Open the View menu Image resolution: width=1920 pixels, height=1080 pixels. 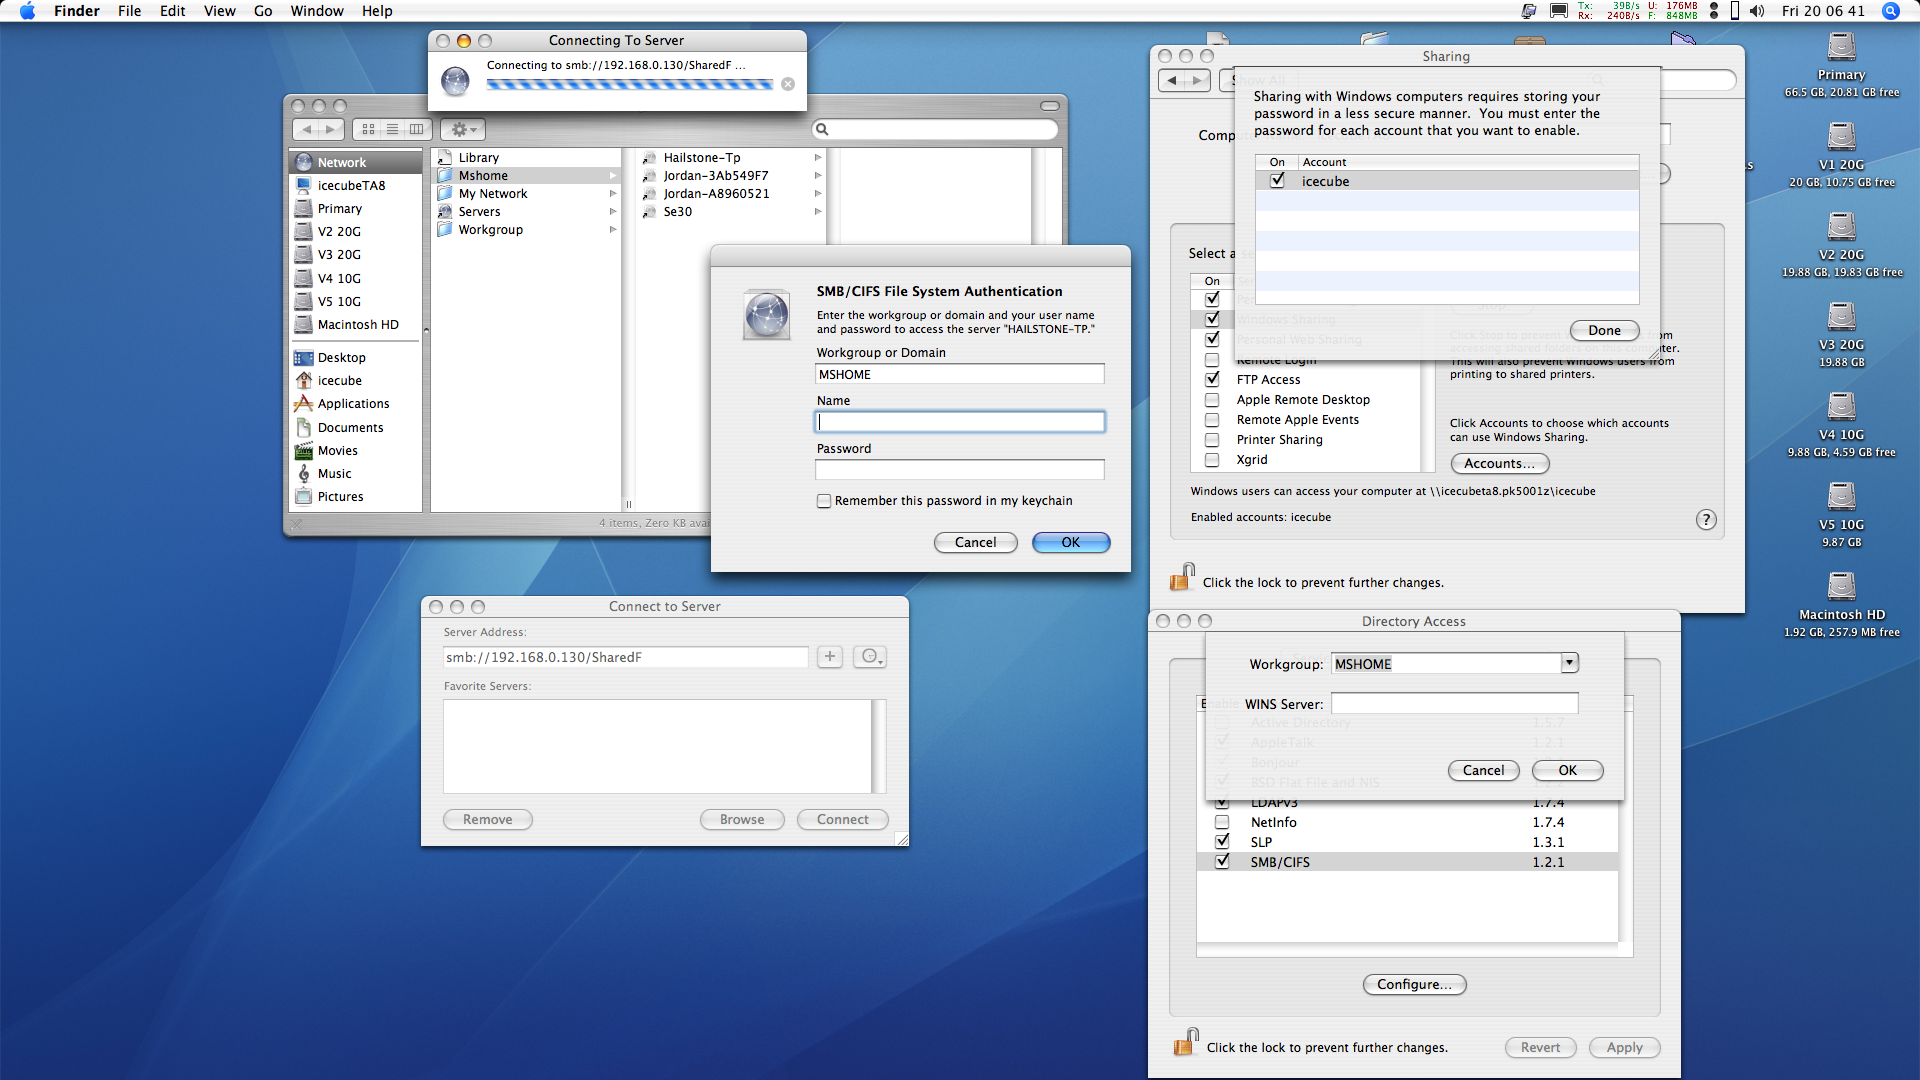click(x=219, y=11)
